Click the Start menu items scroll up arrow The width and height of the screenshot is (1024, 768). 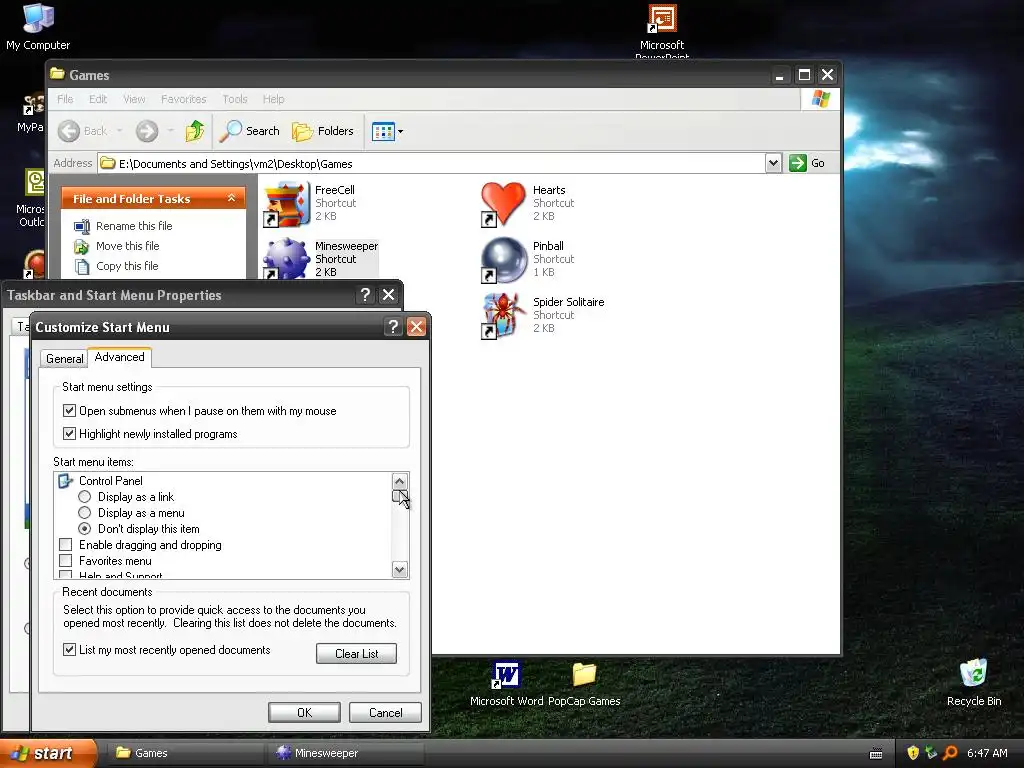pos(400,481)
